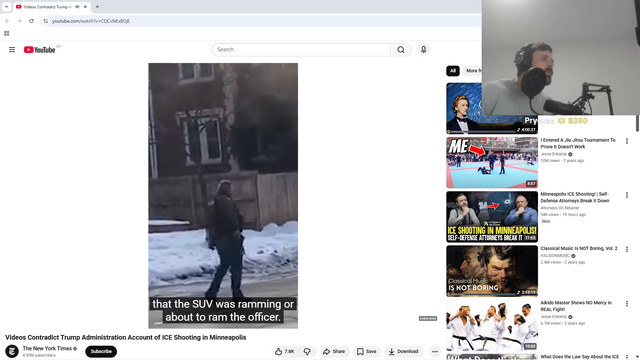View site information icon in address bar
The image size is (640, 360).
(46, 21)
